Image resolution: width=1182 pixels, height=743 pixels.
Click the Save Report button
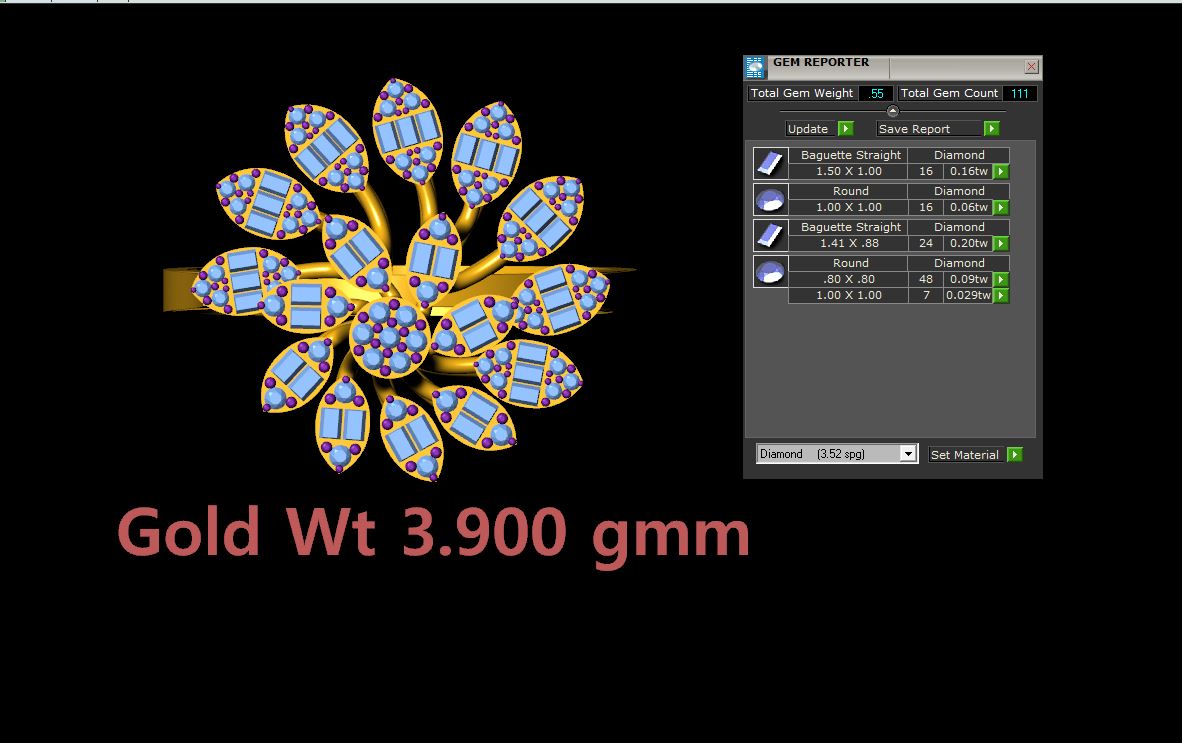938,129
